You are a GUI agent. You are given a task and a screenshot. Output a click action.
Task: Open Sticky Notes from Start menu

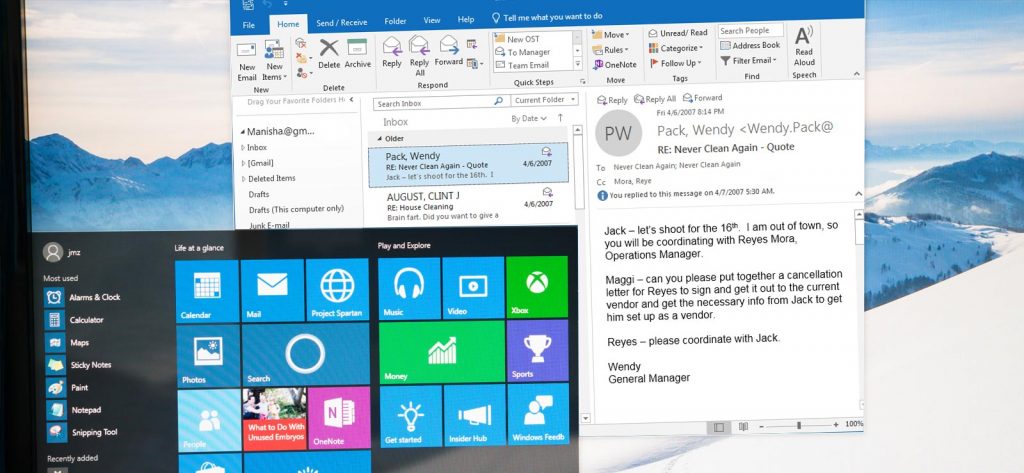[78, 365]
